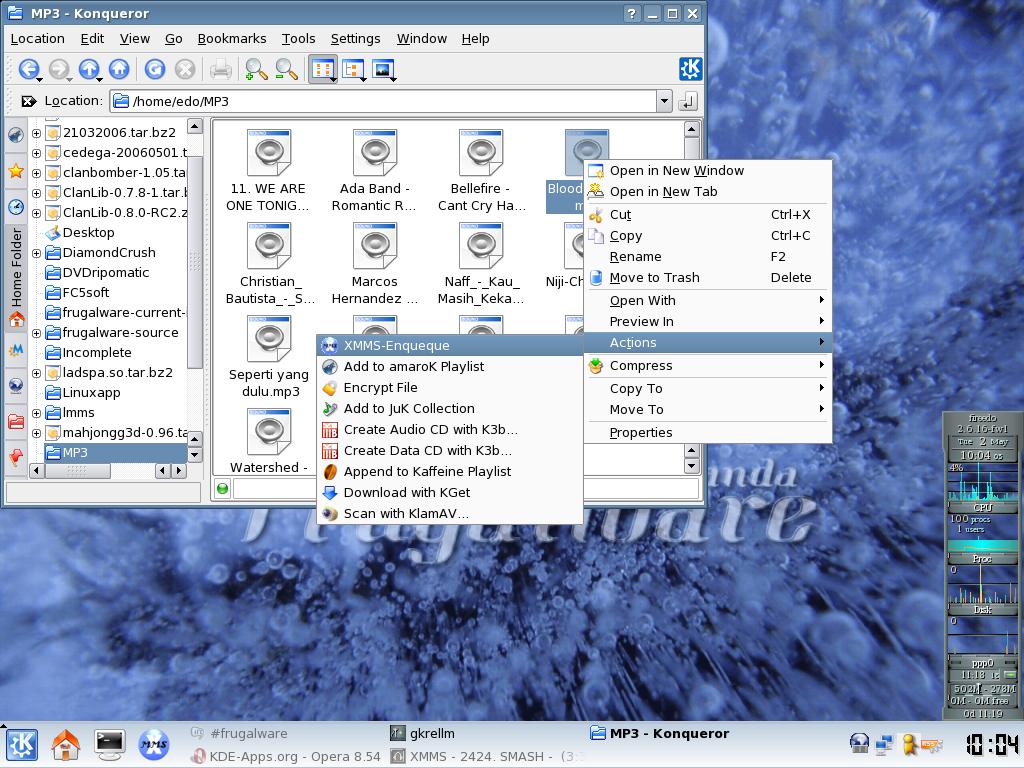Image resolution: width=1024 pixels, height=768 pixels.
Task: Open the KDE K-Menu start button
Action: [x=22, y=745]
